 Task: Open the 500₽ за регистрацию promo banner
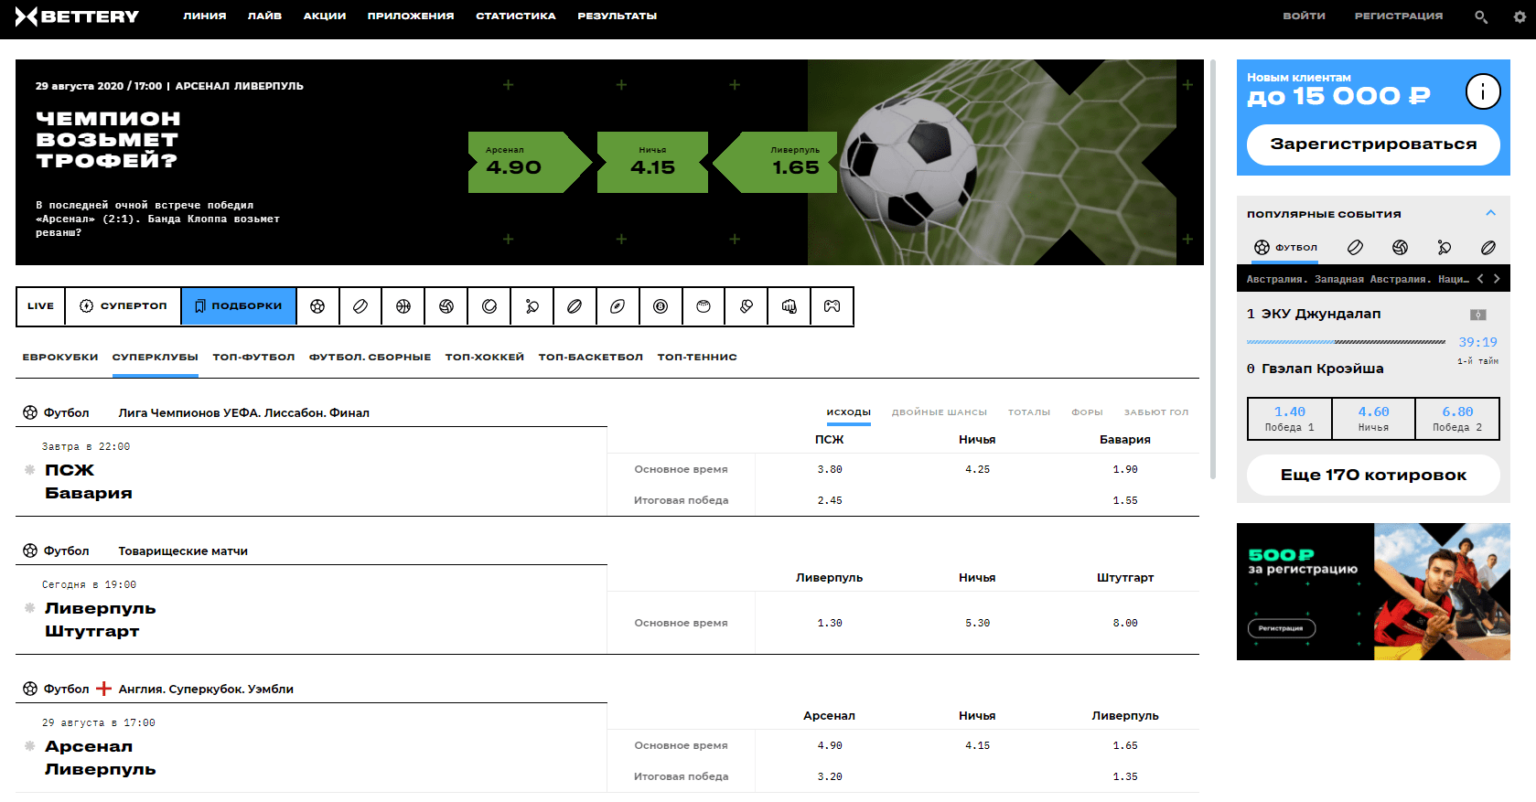click(1373, 591)
